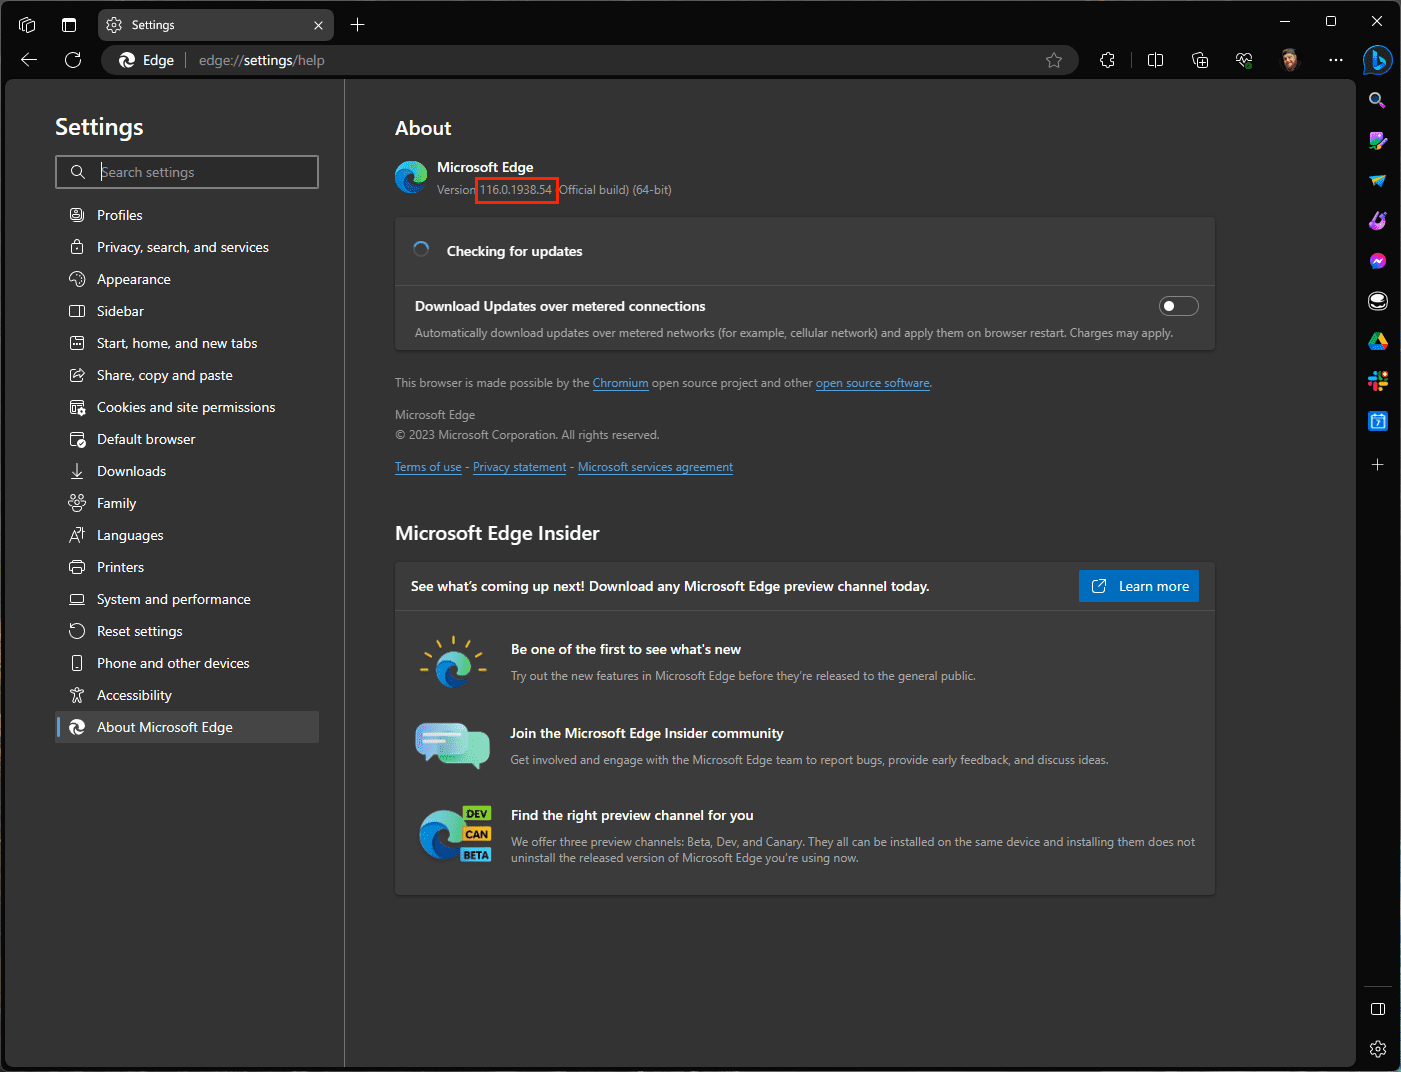Click the Browser essentials heart icon
Image resolution: width=1401 pixels, height=1072 pixels.
(x=1244, y=60)
